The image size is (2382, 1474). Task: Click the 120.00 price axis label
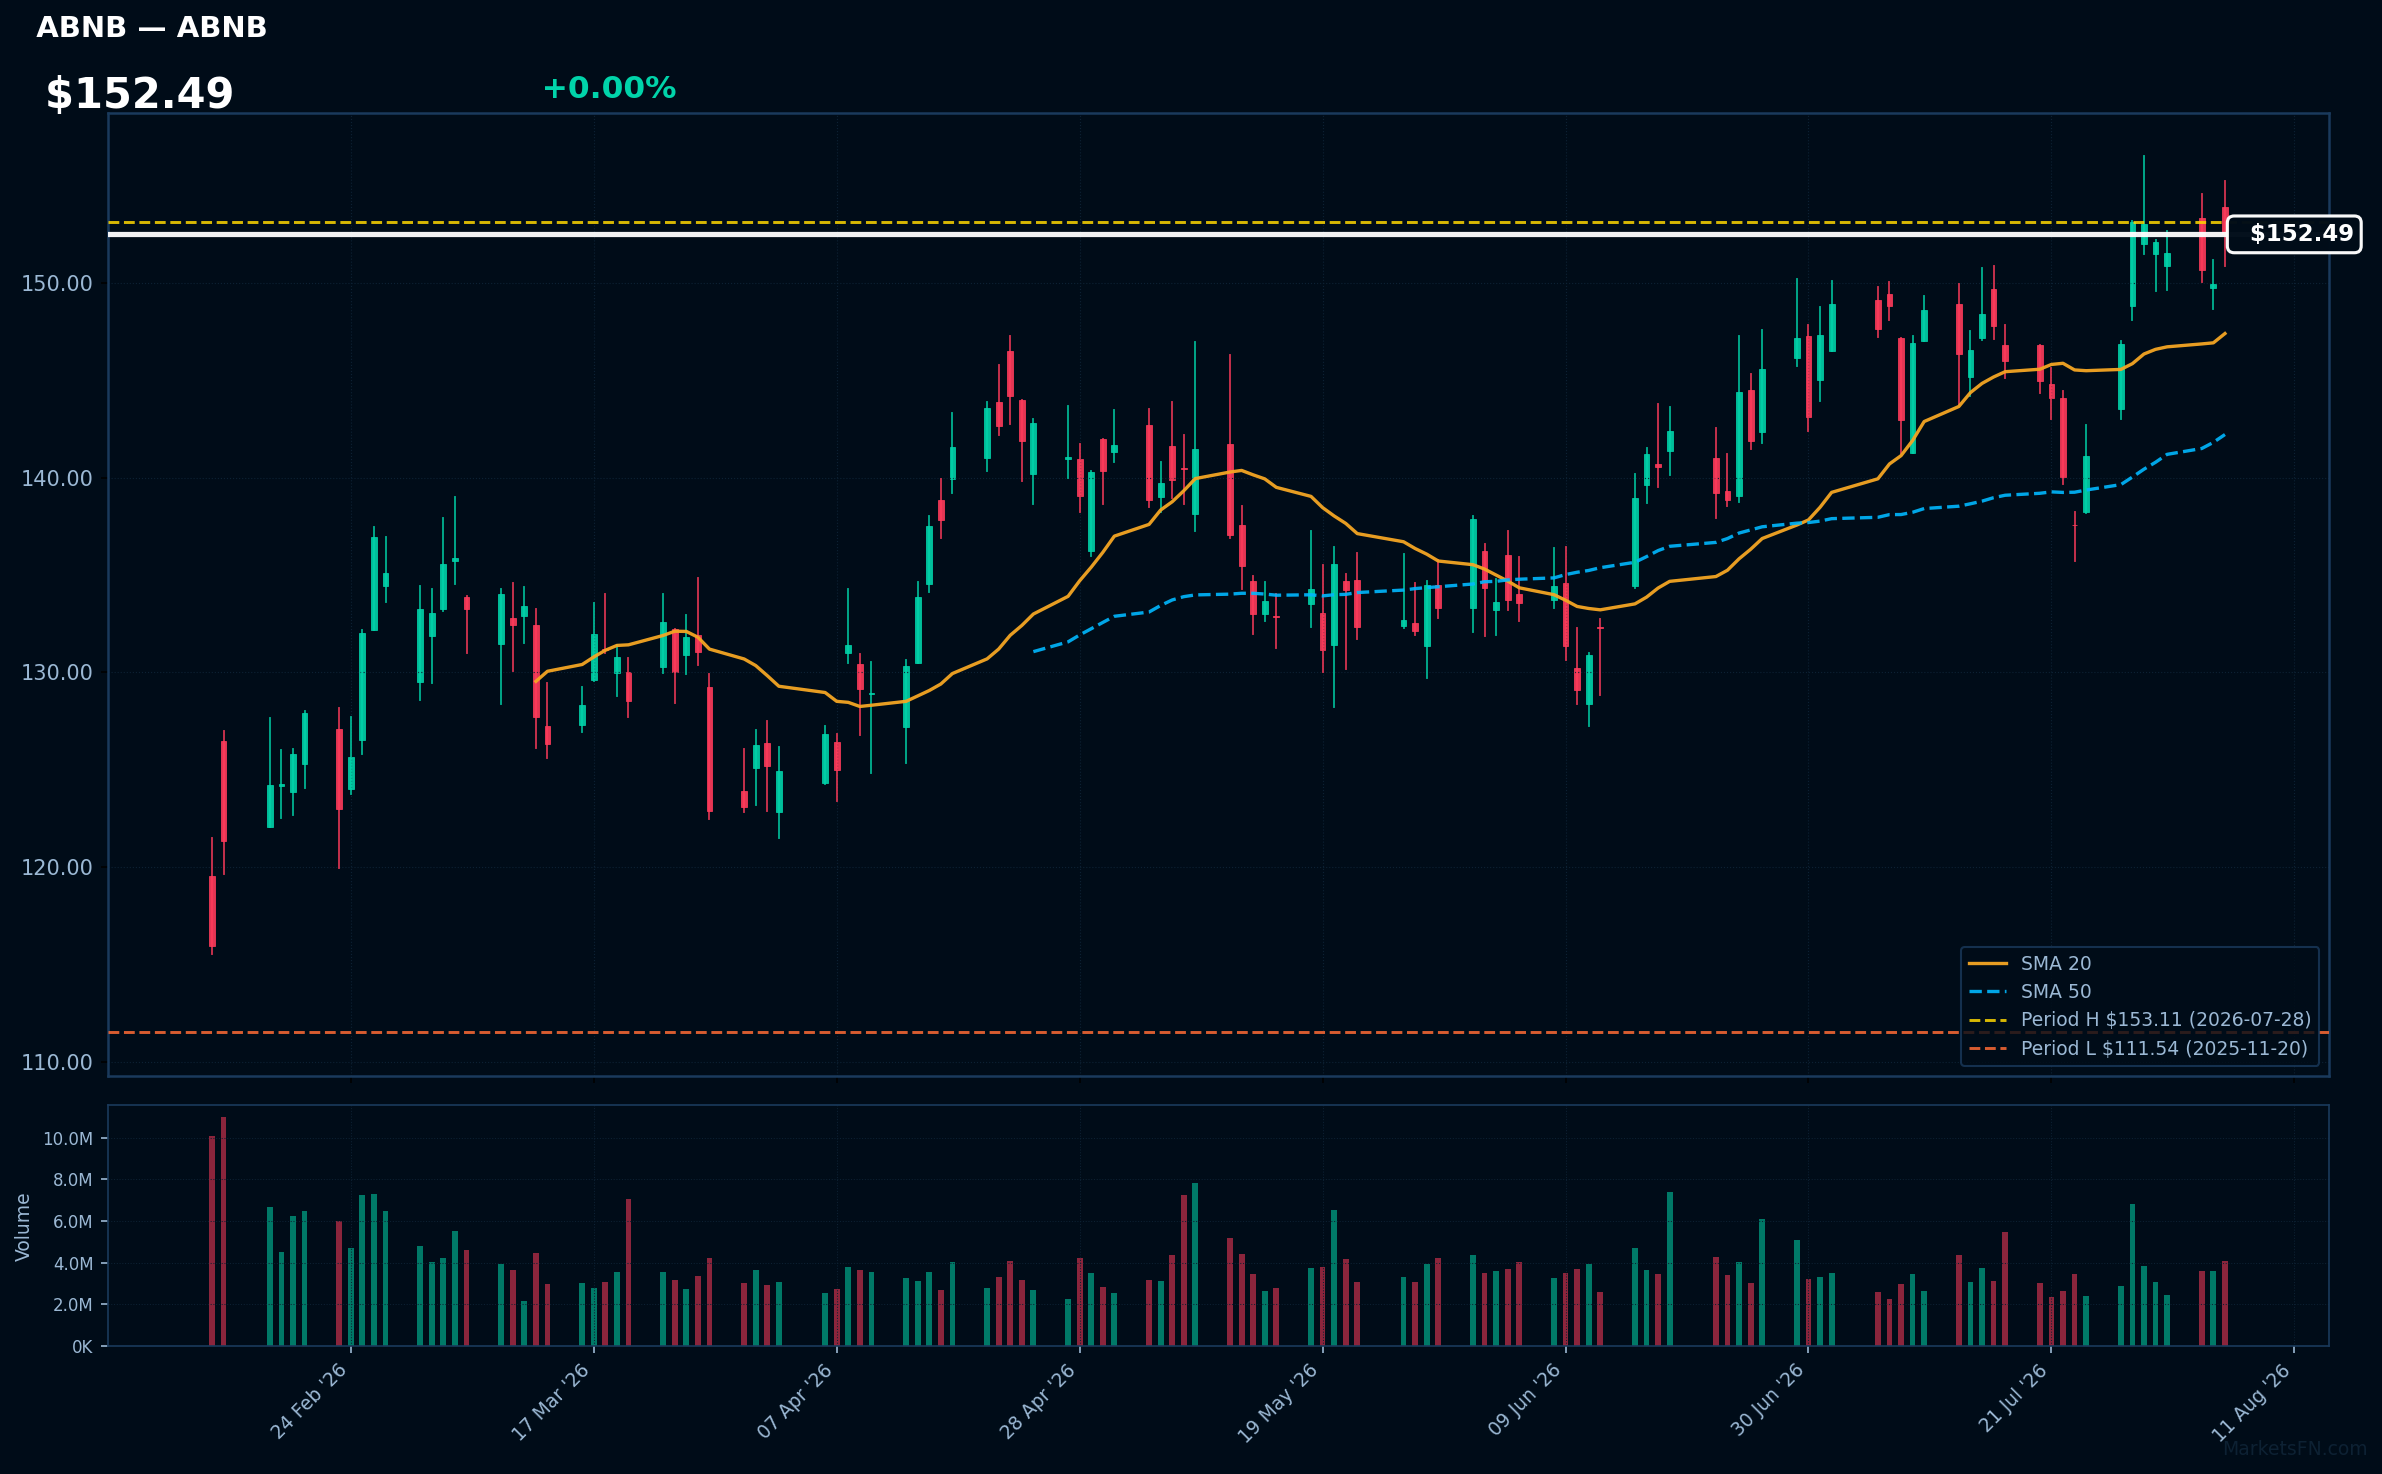[57, 868]
